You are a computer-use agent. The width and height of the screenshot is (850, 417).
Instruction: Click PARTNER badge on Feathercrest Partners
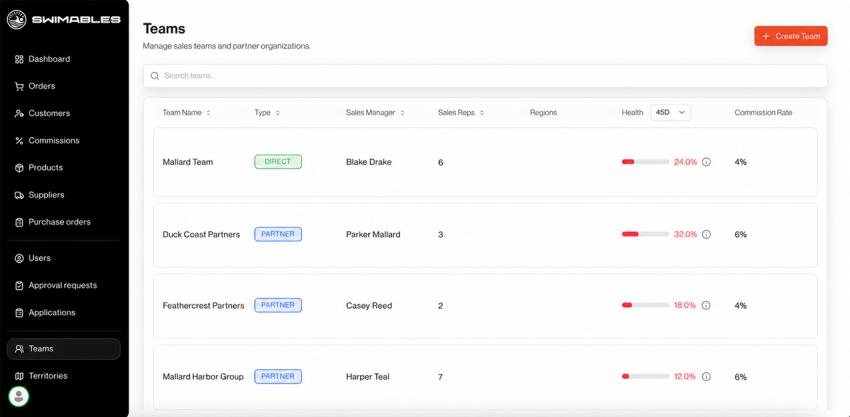[x=278, y=305]
